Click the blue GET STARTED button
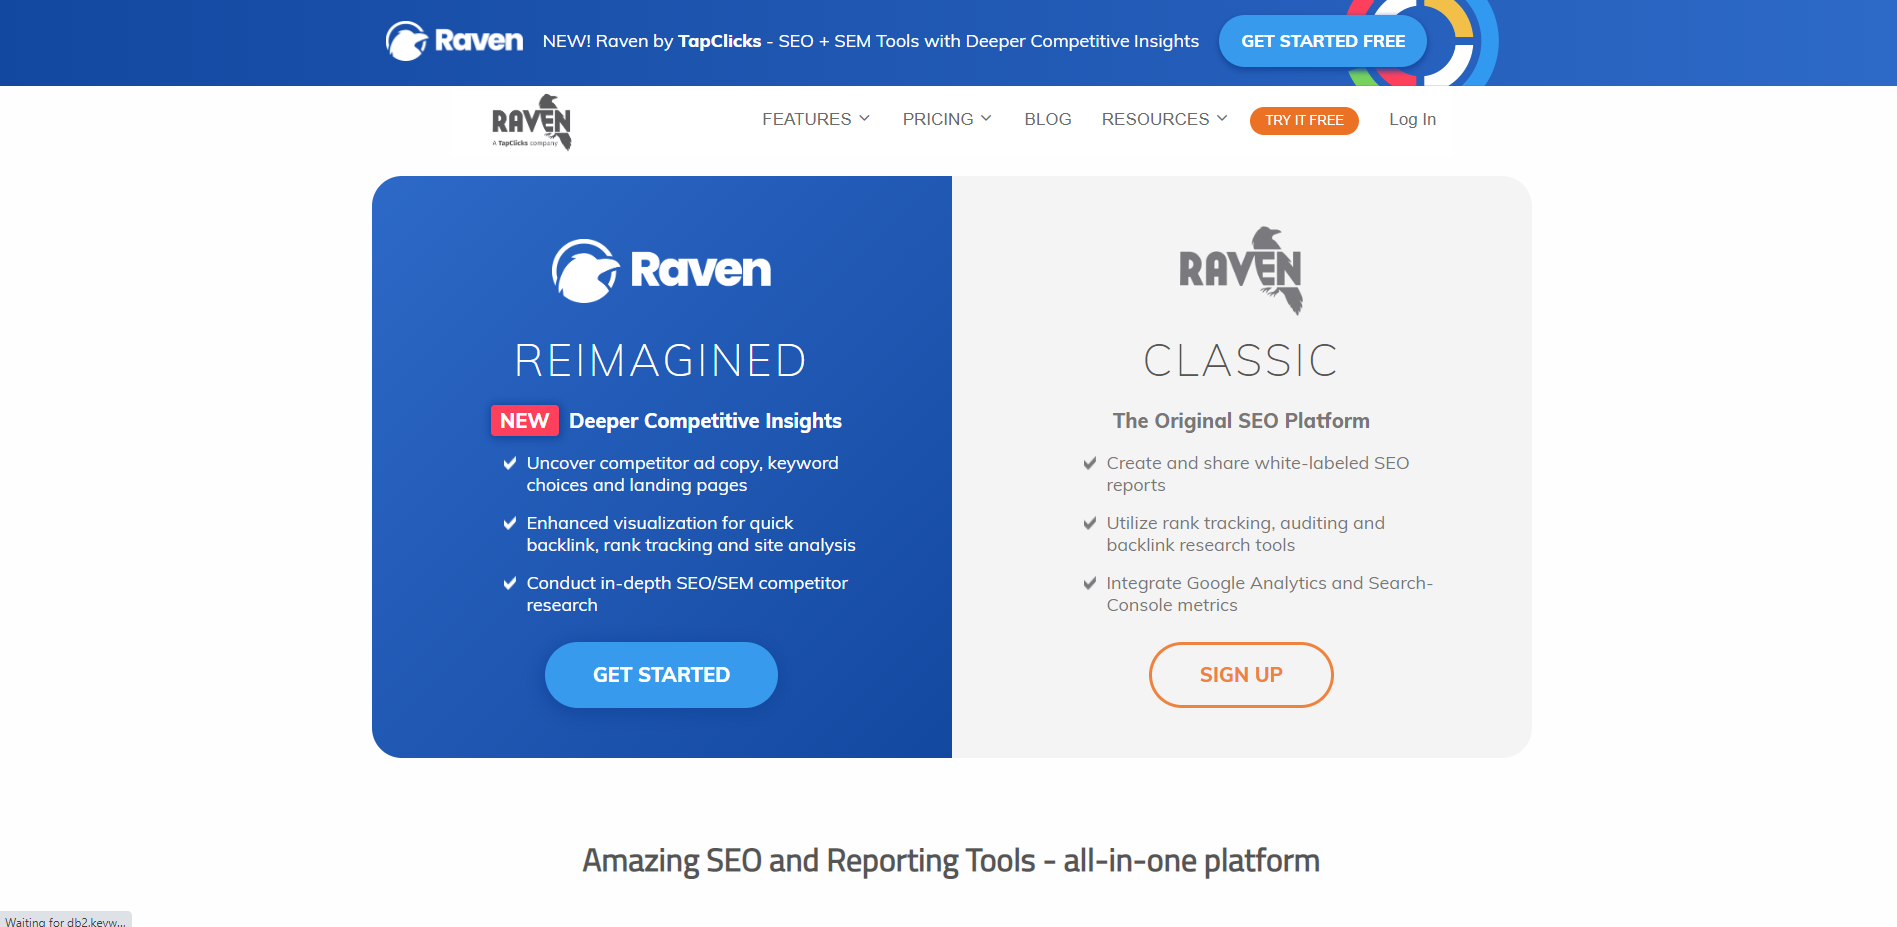 (x=661, y=675)
